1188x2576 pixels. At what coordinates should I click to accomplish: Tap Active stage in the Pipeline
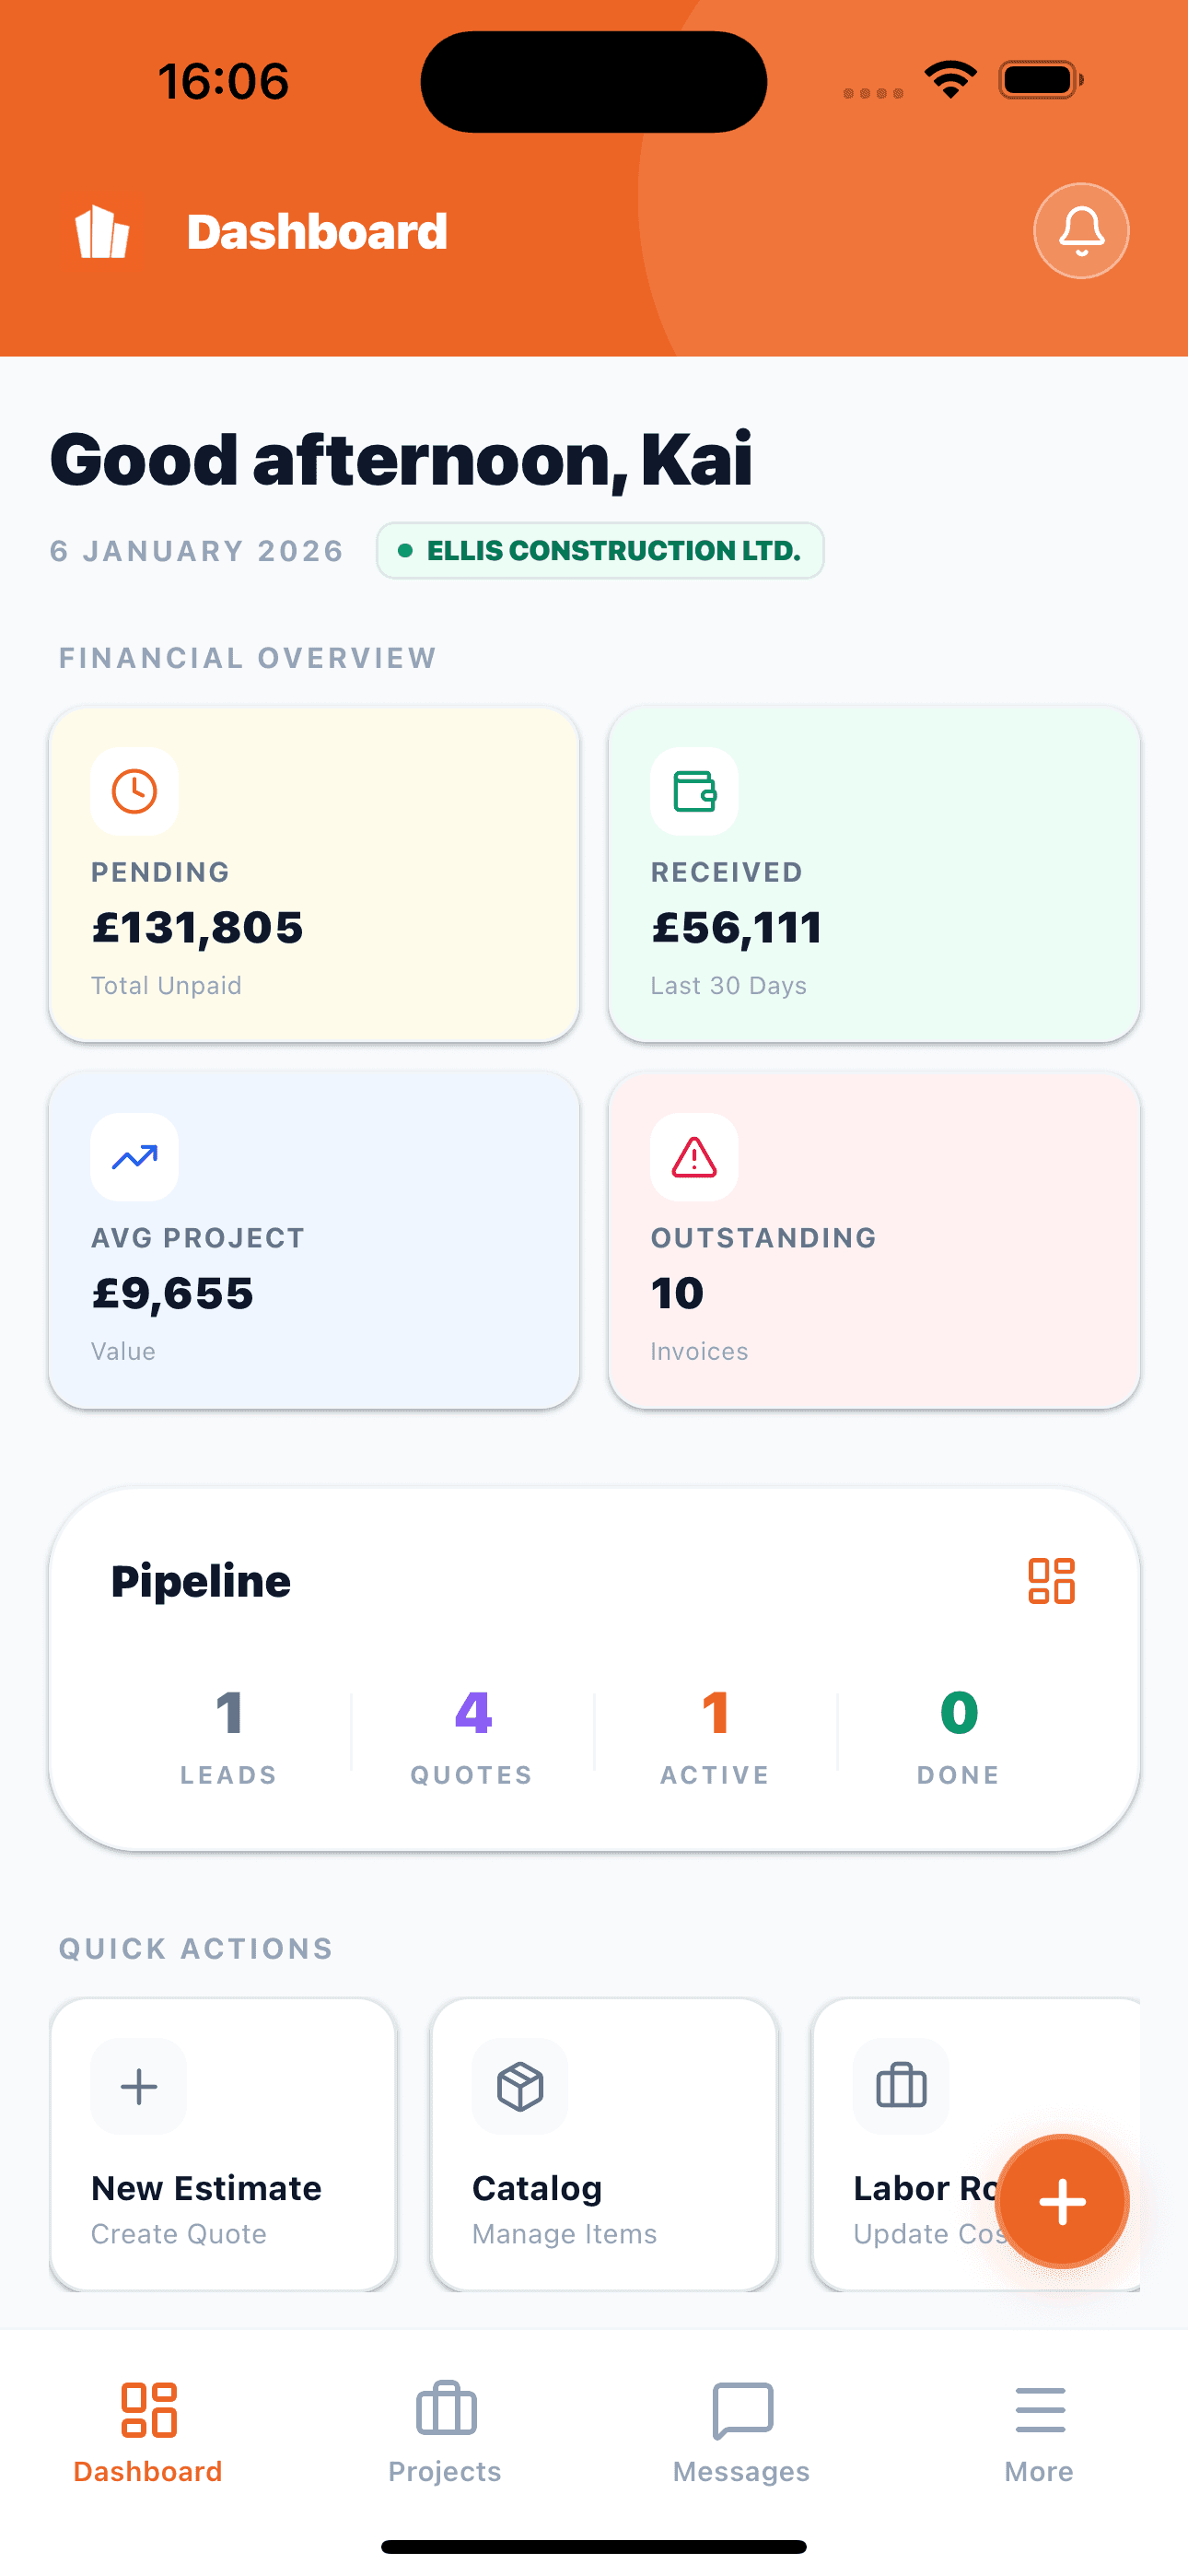[715, 1735]
